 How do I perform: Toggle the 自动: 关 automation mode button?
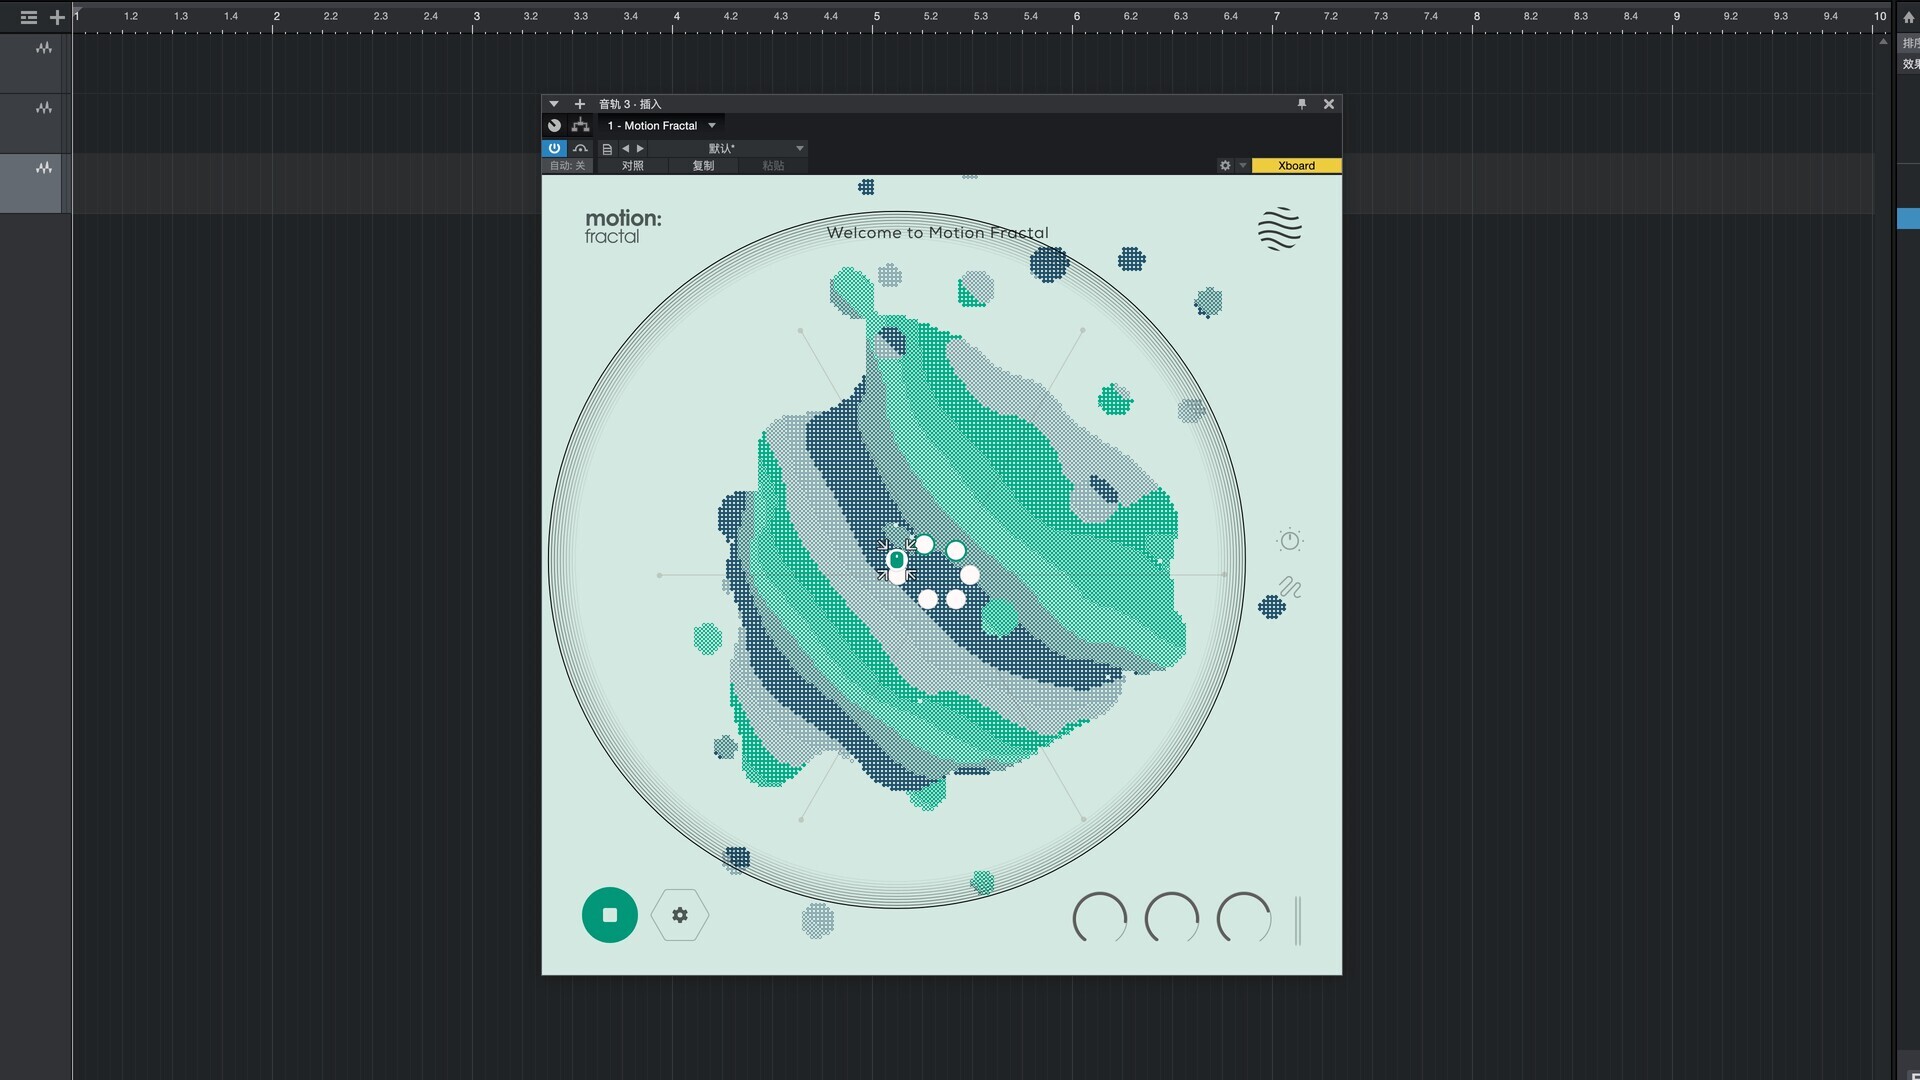(x=568, y=166)
